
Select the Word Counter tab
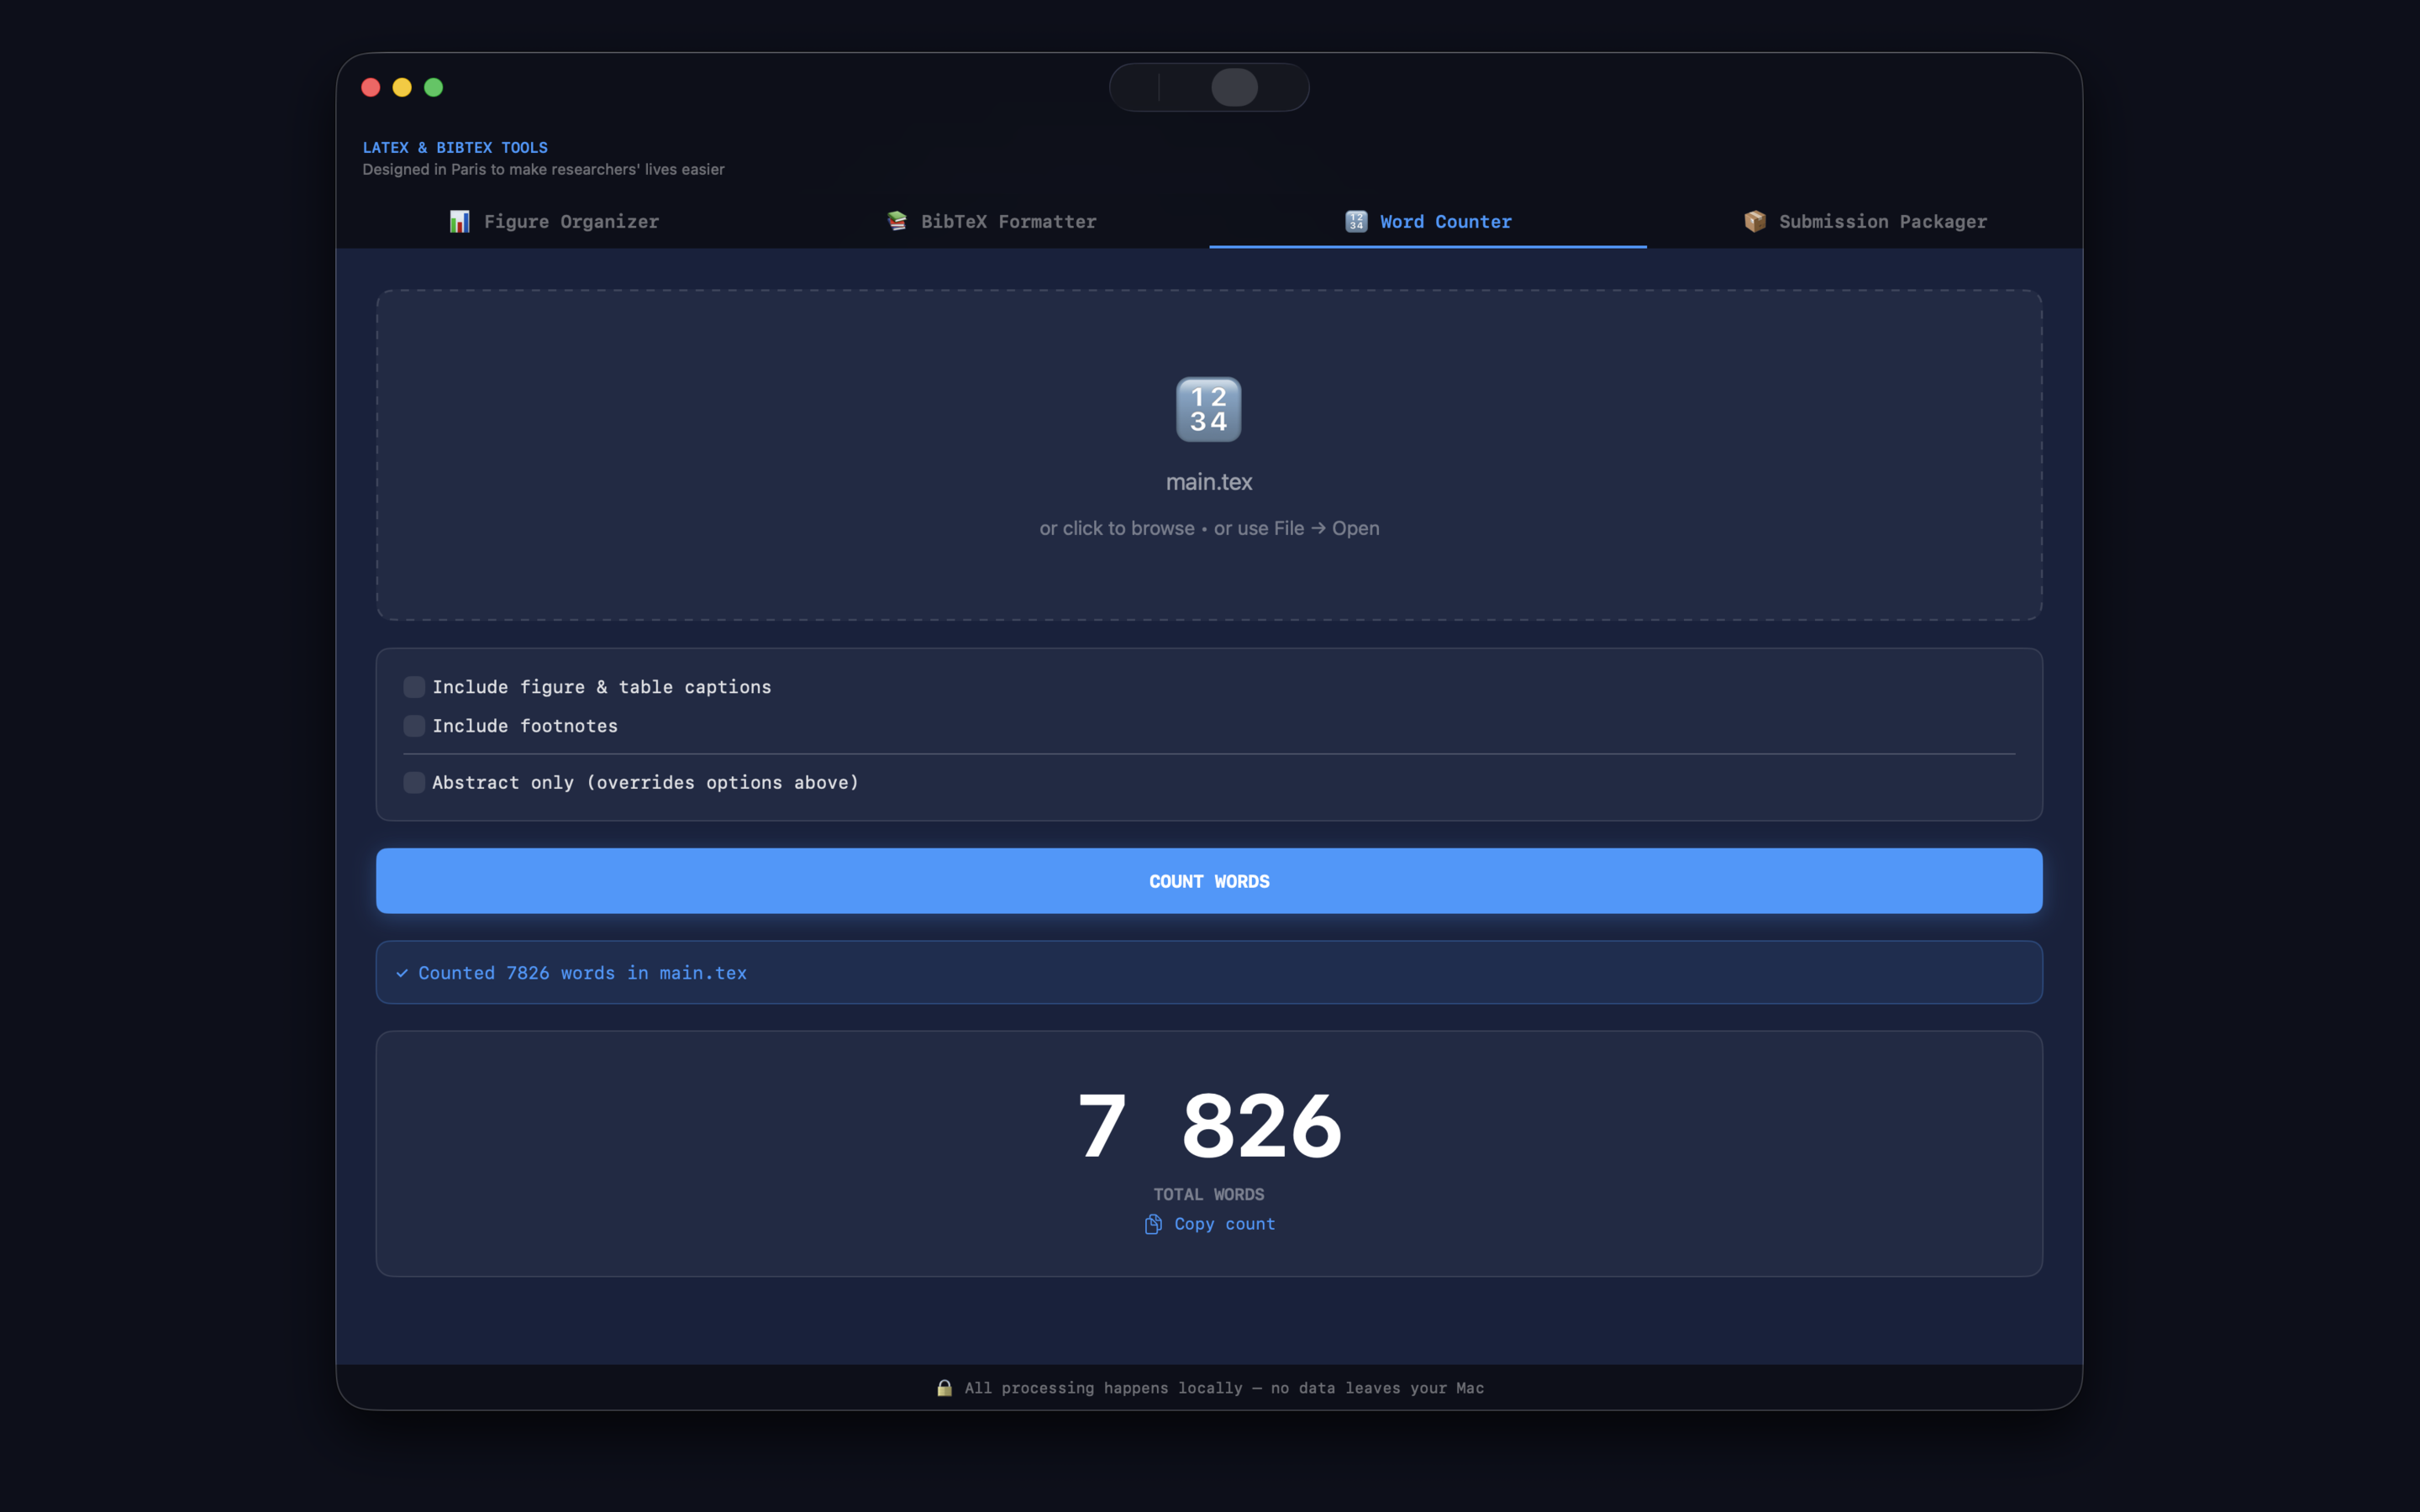click(x=1428, y=222)
